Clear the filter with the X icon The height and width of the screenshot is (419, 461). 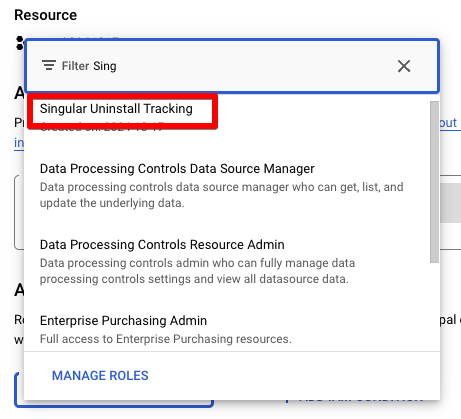pos(404,66)
